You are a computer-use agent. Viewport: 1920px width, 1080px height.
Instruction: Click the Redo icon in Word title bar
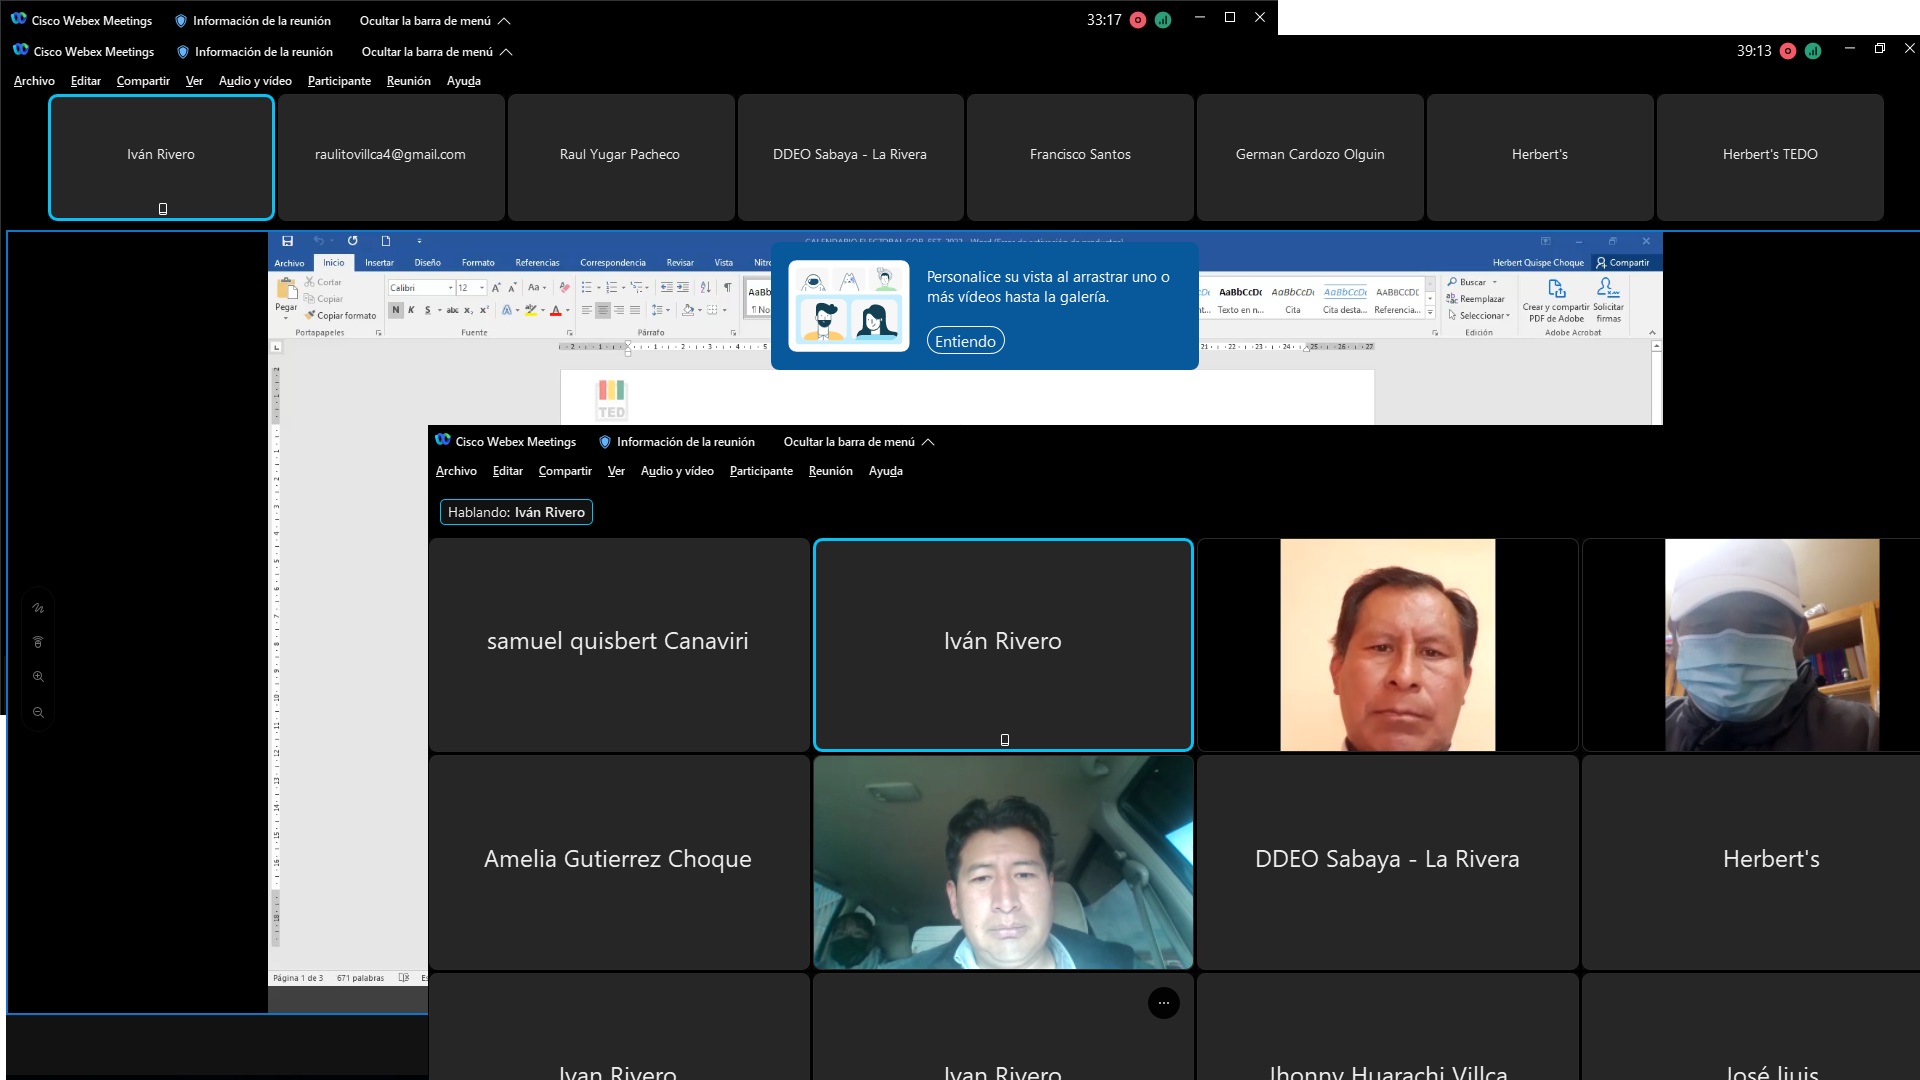point(352,241)
